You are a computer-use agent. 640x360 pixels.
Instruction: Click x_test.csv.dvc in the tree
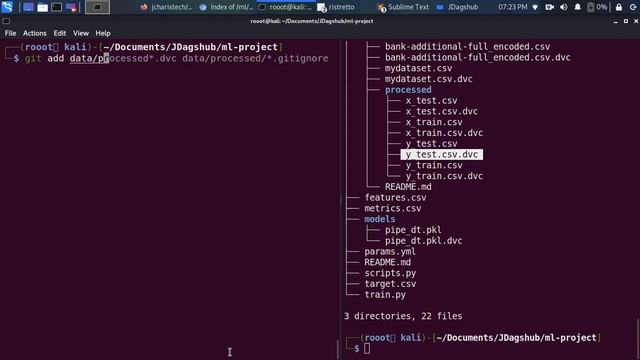tap(442, 111)
